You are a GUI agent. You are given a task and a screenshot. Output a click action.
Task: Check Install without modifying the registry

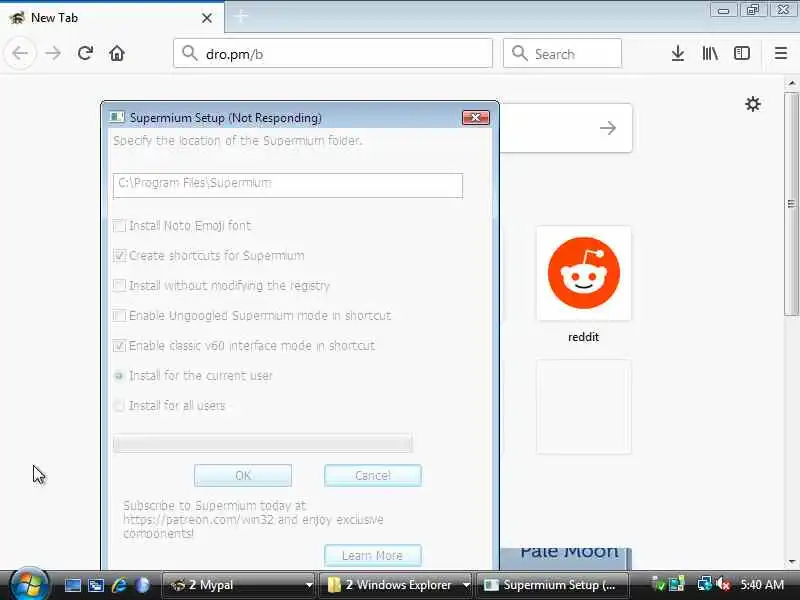119,285
